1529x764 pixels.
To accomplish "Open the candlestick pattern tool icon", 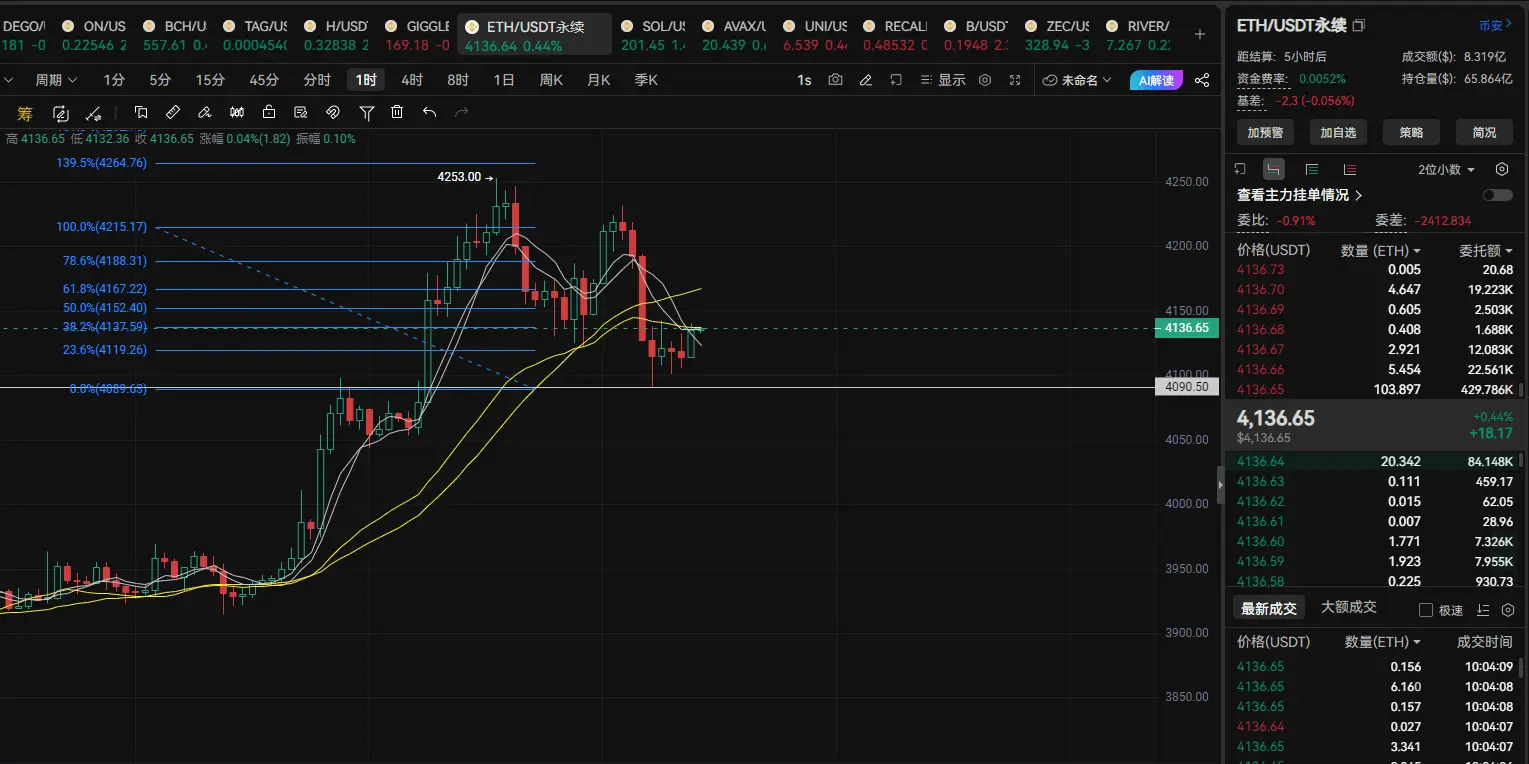I will 237,113.
